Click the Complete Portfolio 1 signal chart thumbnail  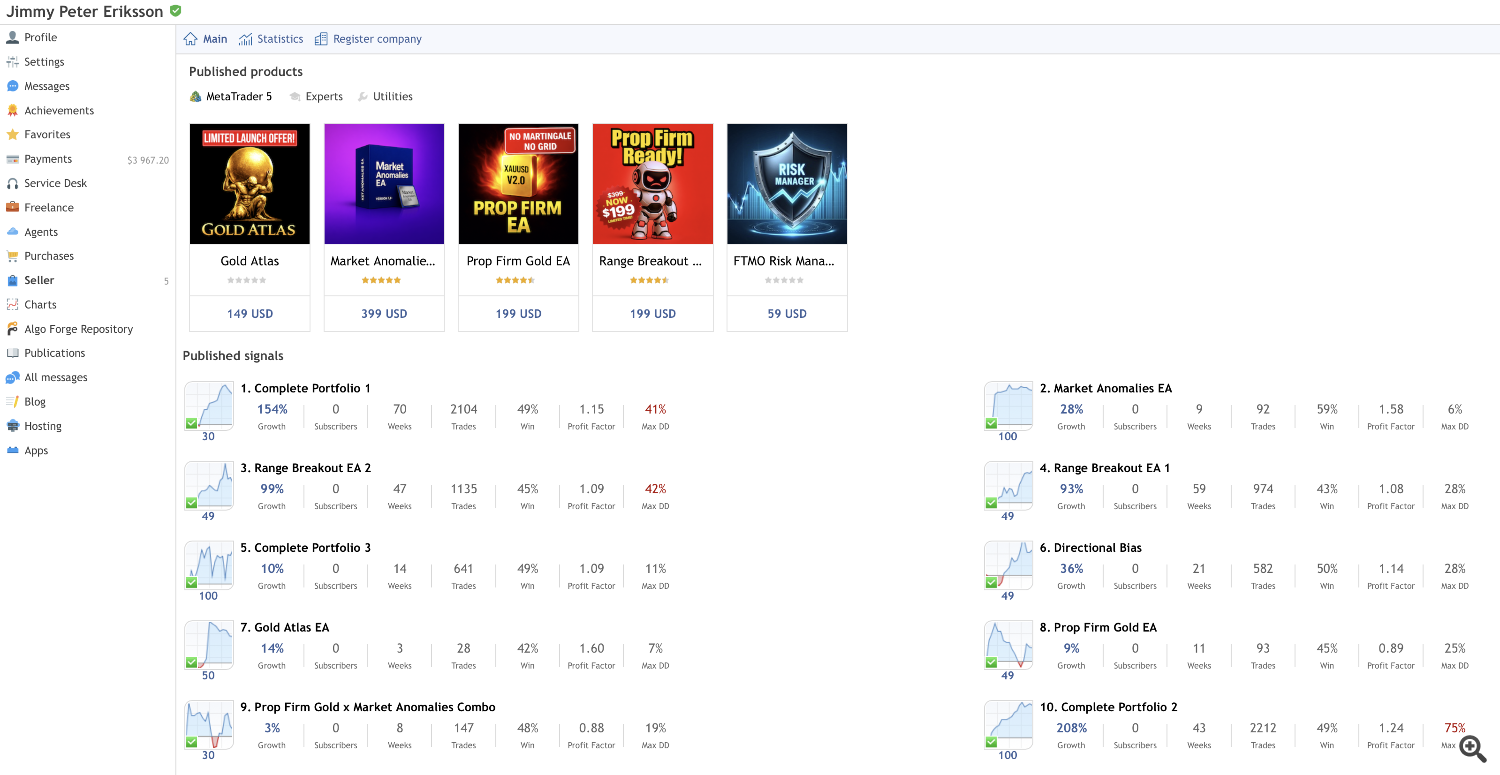coord(208,405)
